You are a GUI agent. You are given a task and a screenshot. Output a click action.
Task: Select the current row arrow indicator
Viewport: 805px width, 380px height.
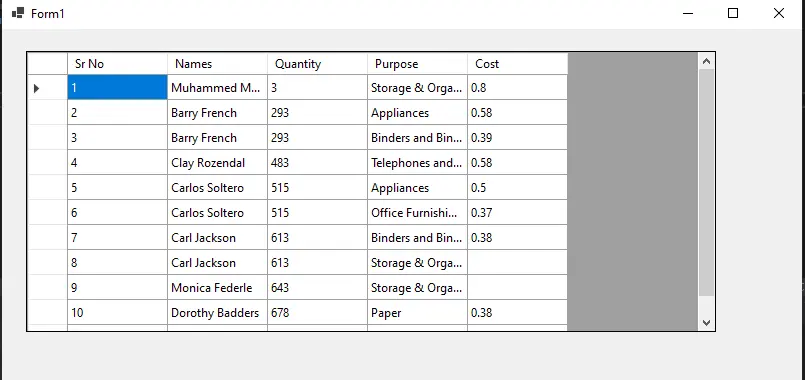point(36,88)
